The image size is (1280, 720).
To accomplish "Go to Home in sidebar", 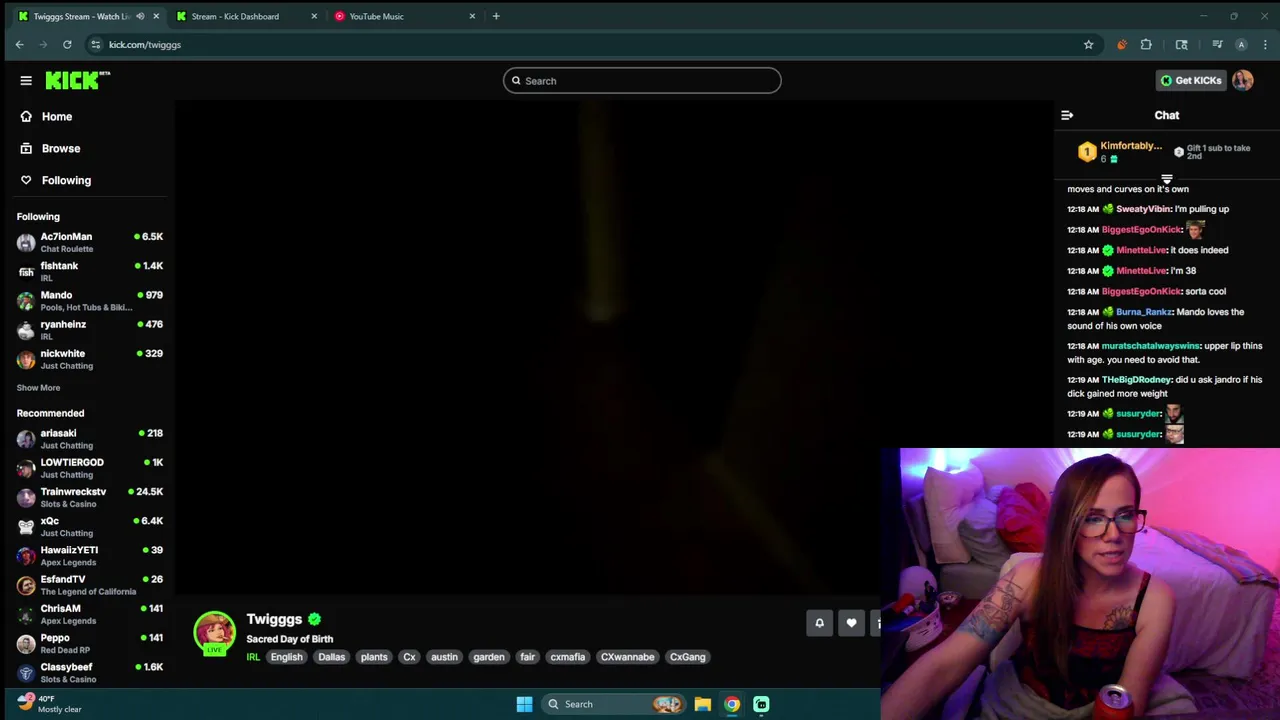I will pyautogui.click(x=57, y=117).
